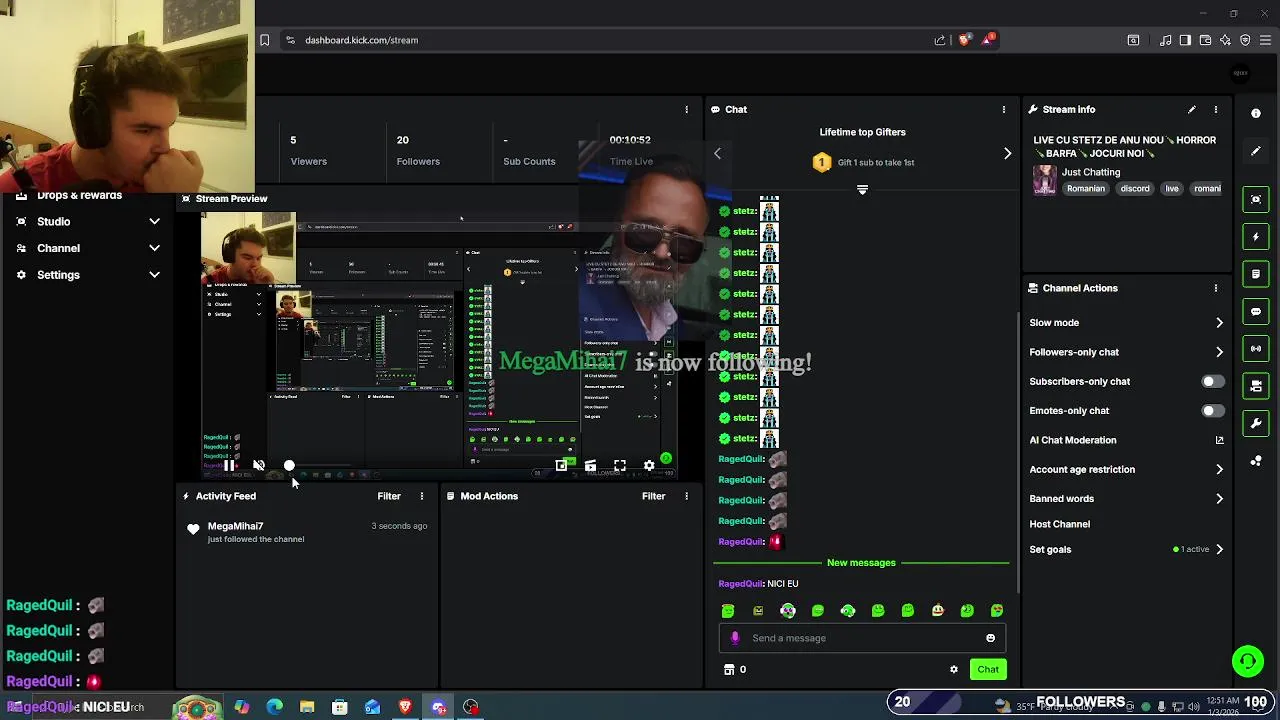Click Host Channel action

click(1059, 524)
